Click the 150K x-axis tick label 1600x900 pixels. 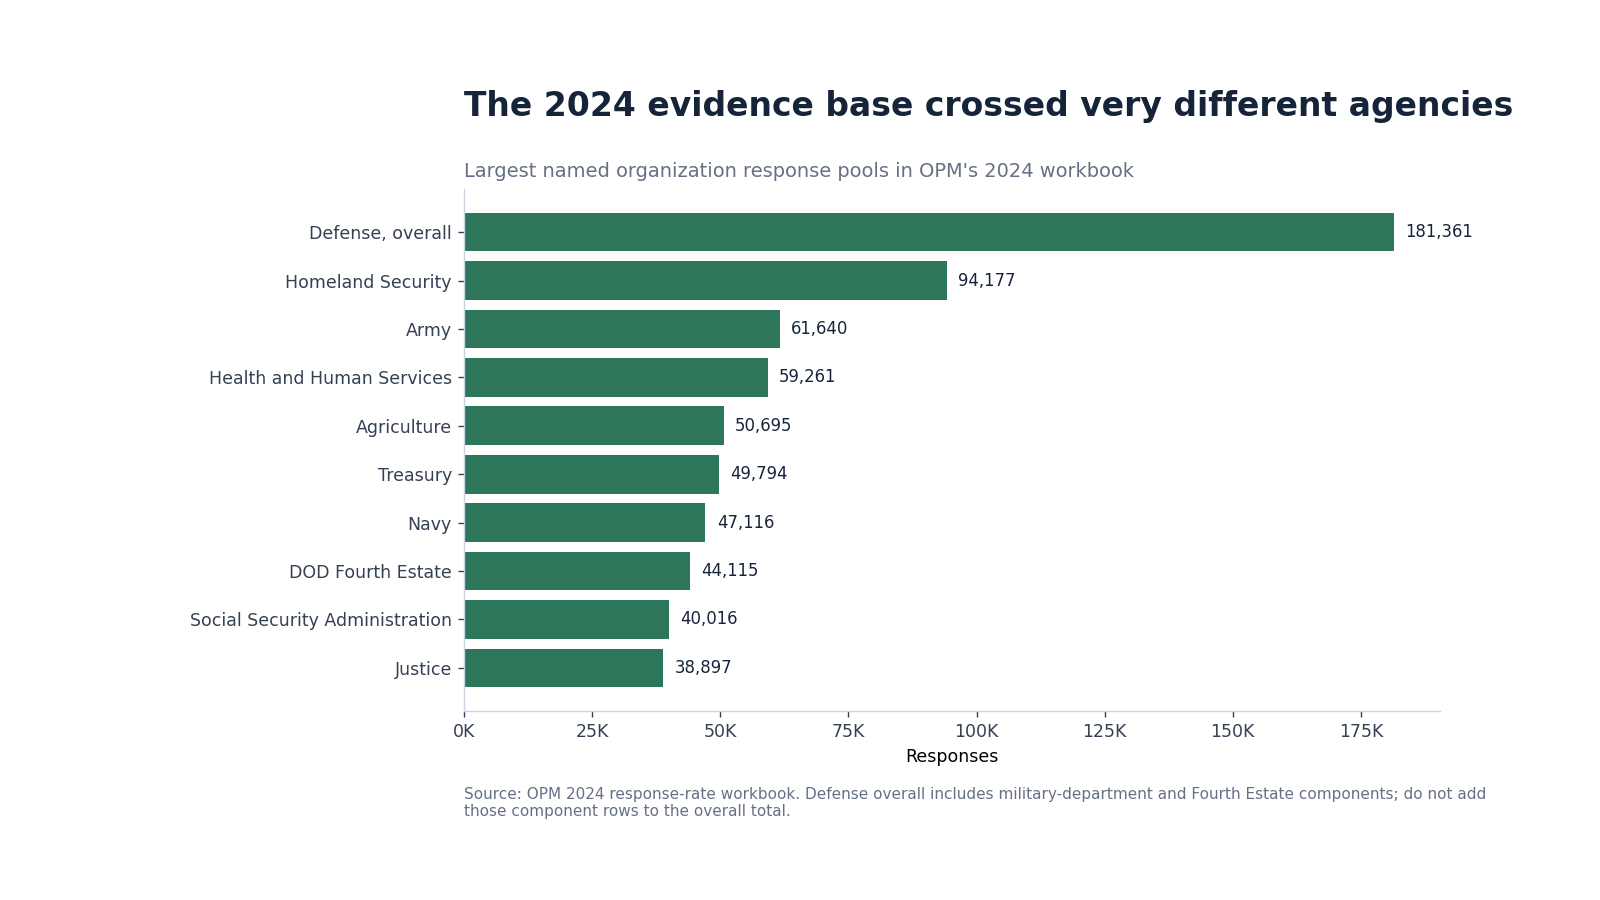[1233, 731]
